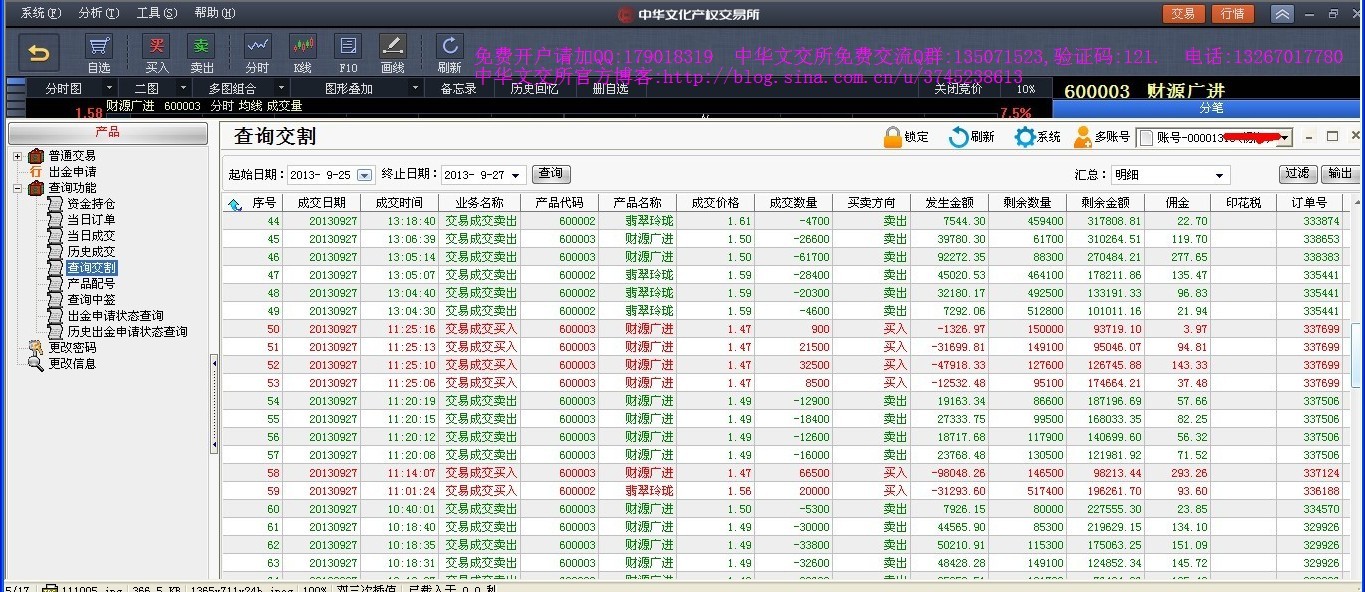Select 查询中签 in the tree

[x=91, y=300]
